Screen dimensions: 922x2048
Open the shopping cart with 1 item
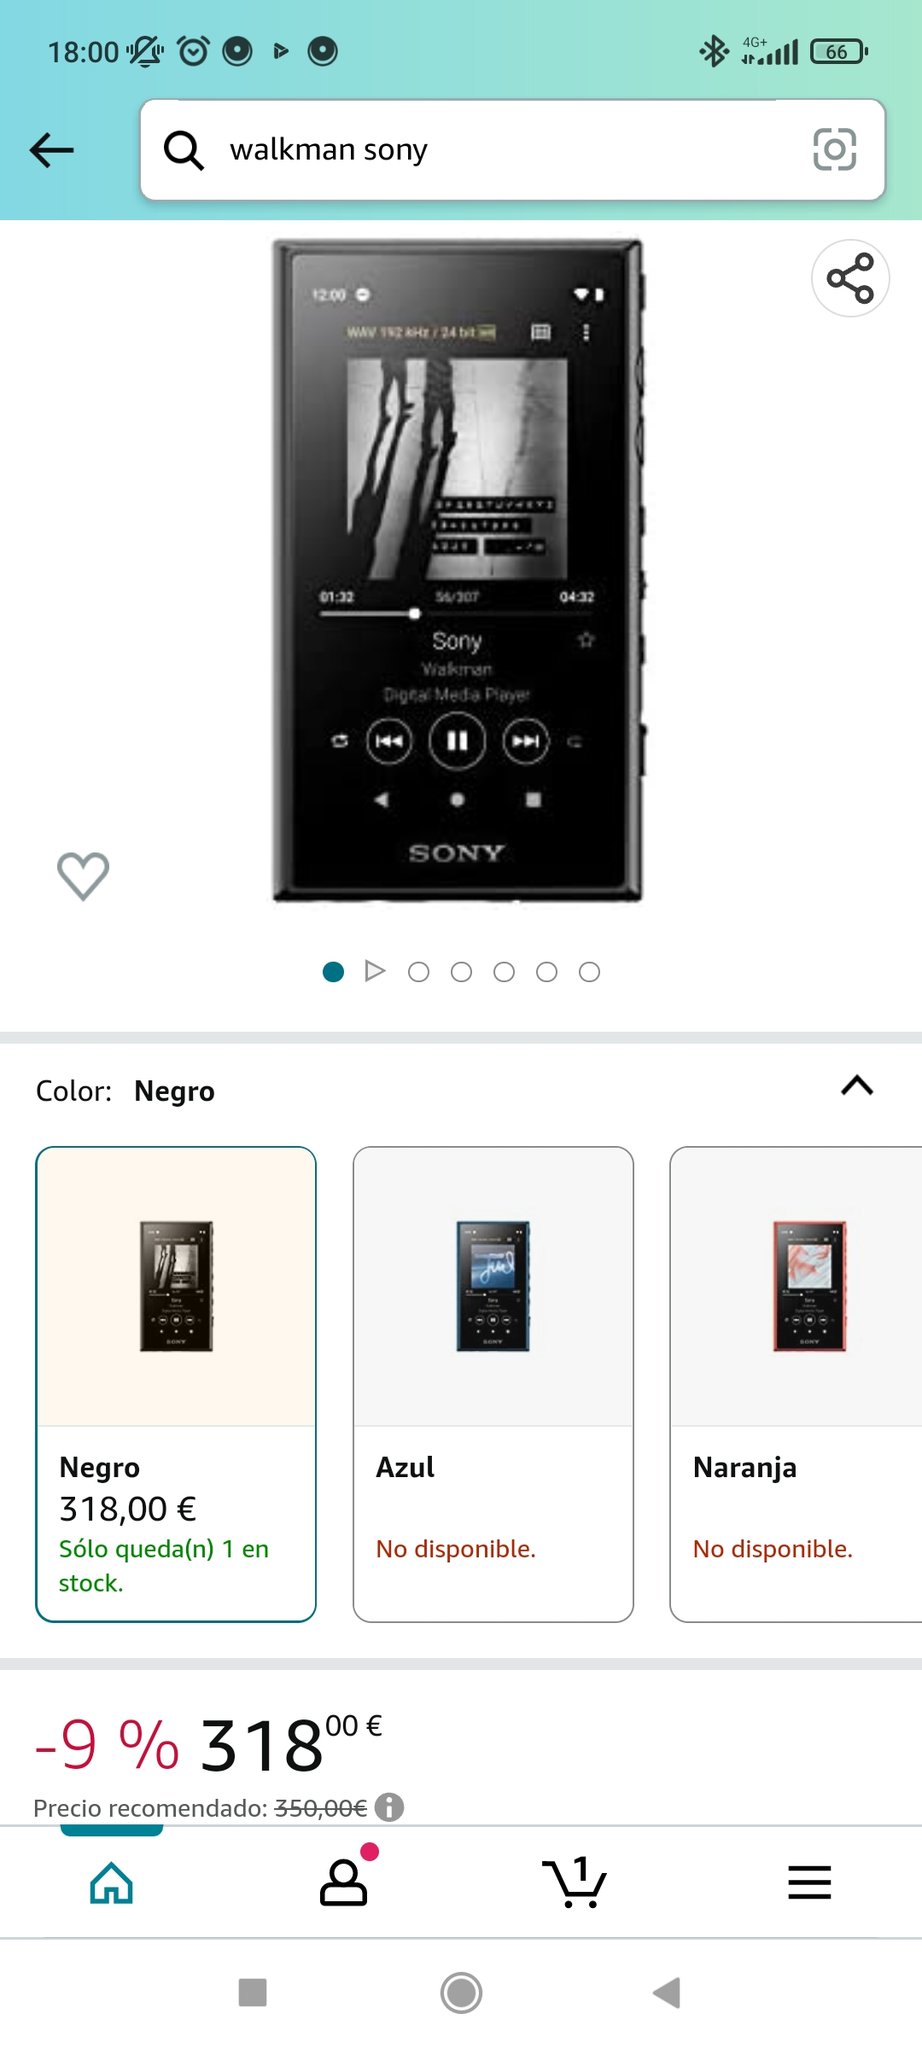tap(574, 1882)
